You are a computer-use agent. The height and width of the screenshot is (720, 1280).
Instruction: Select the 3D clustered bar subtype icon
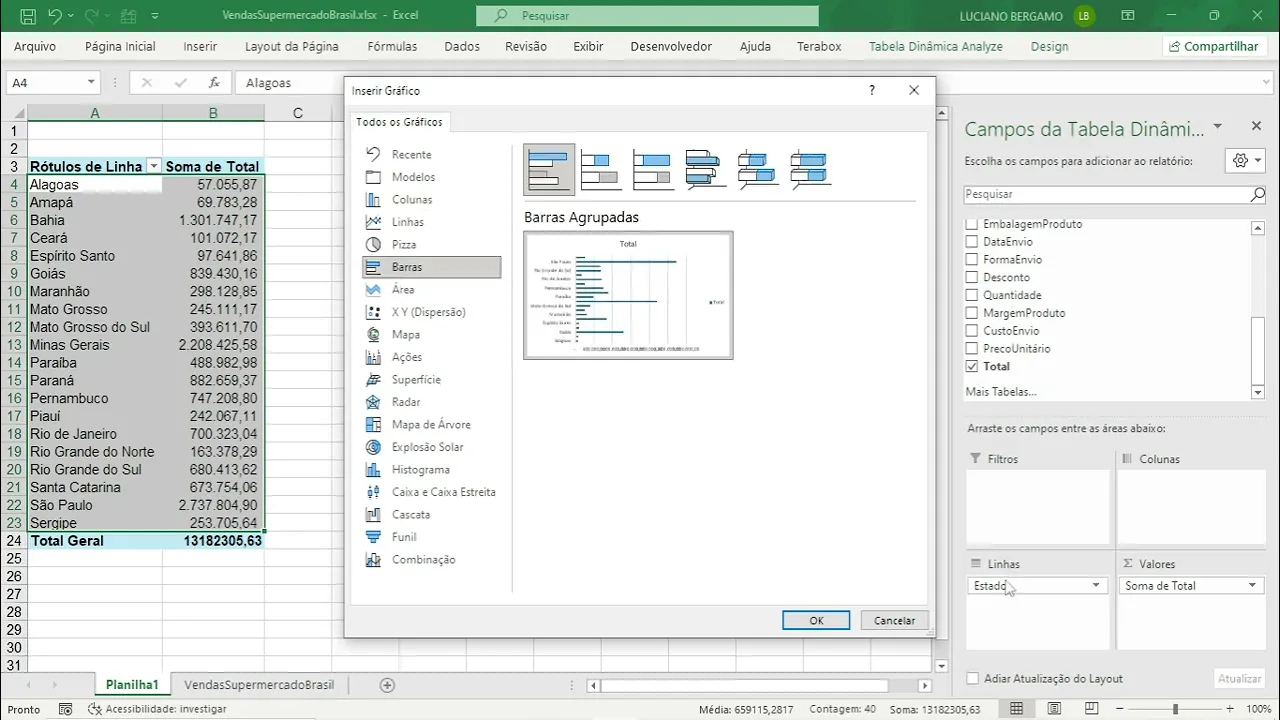705,169
